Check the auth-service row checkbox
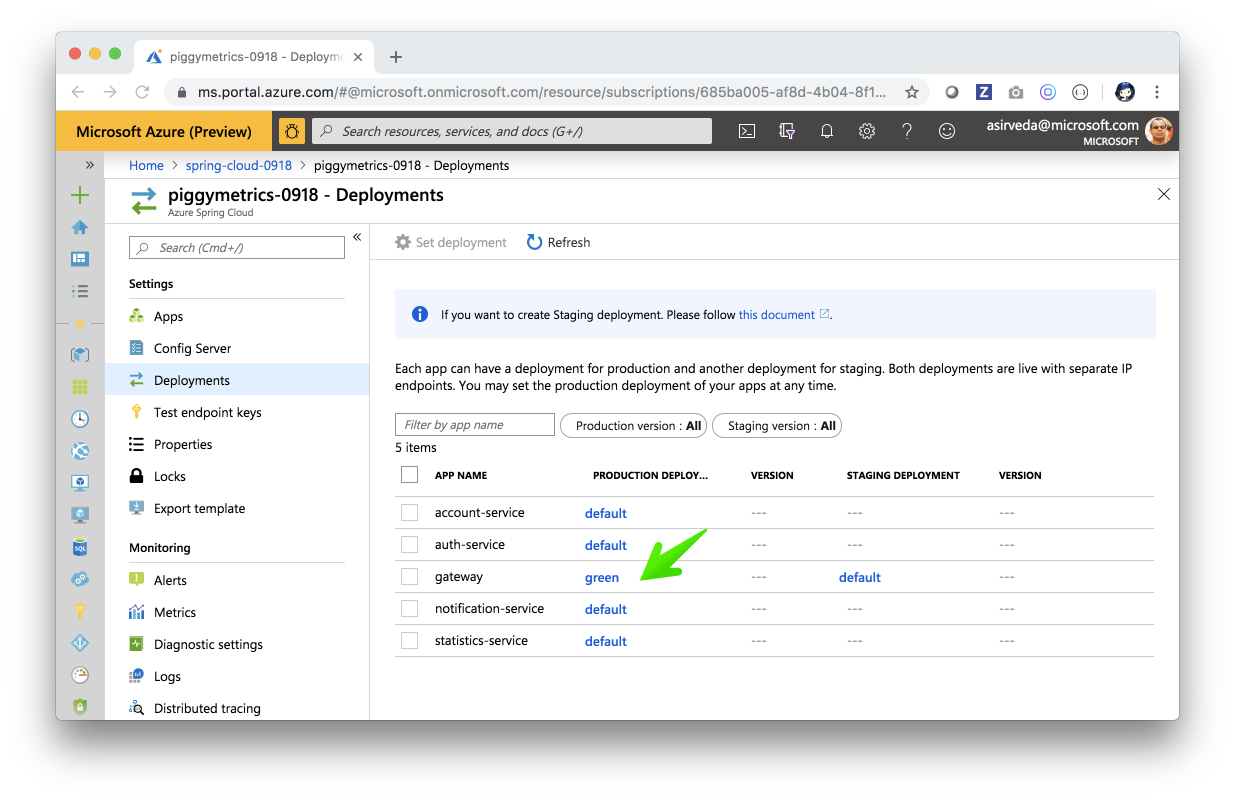Viewport: 1235px width, 800px height. (409, 545)
